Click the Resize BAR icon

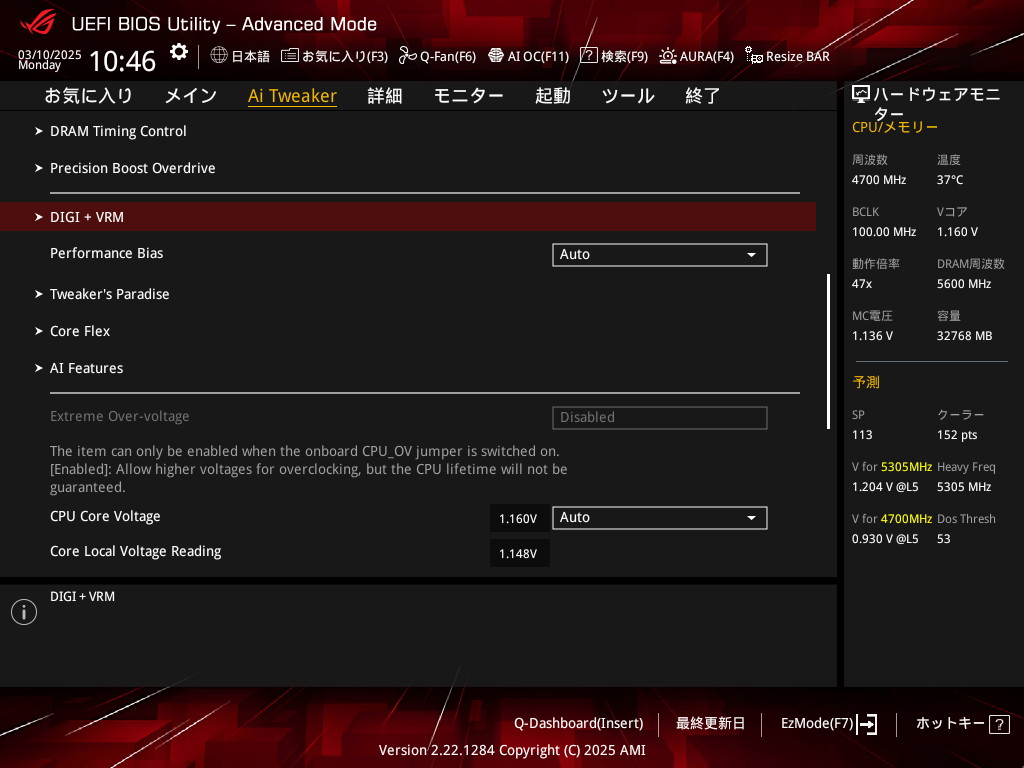(x=754, y=56)
